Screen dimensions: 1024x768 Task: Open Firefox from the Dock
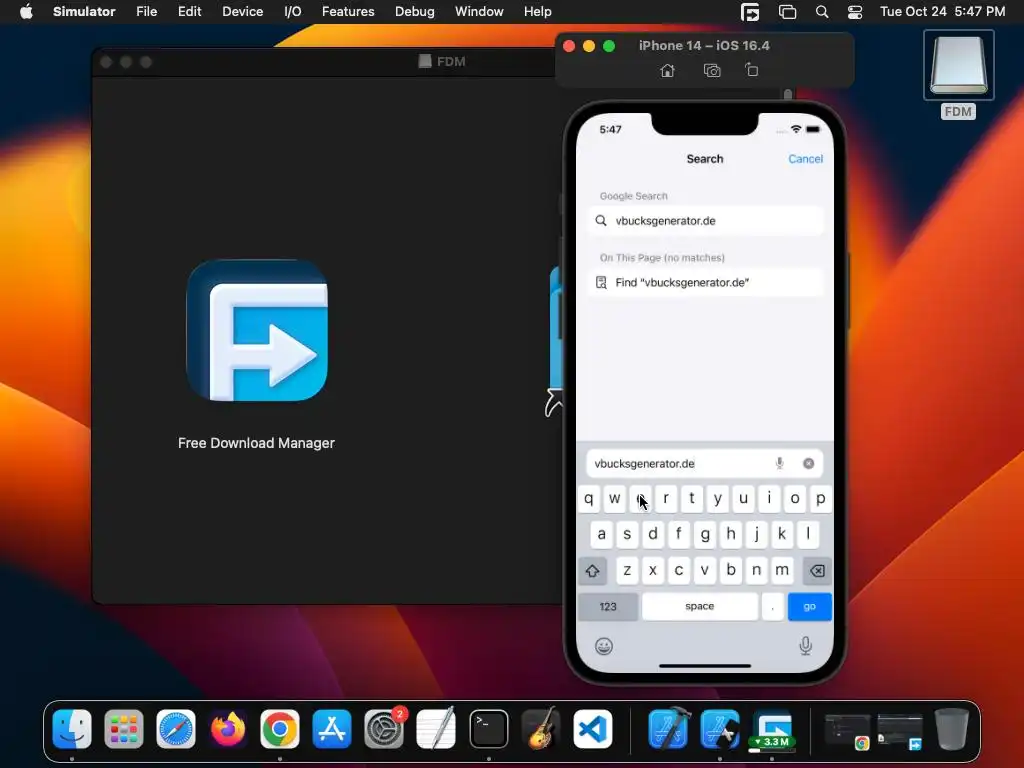coord(228,729)
